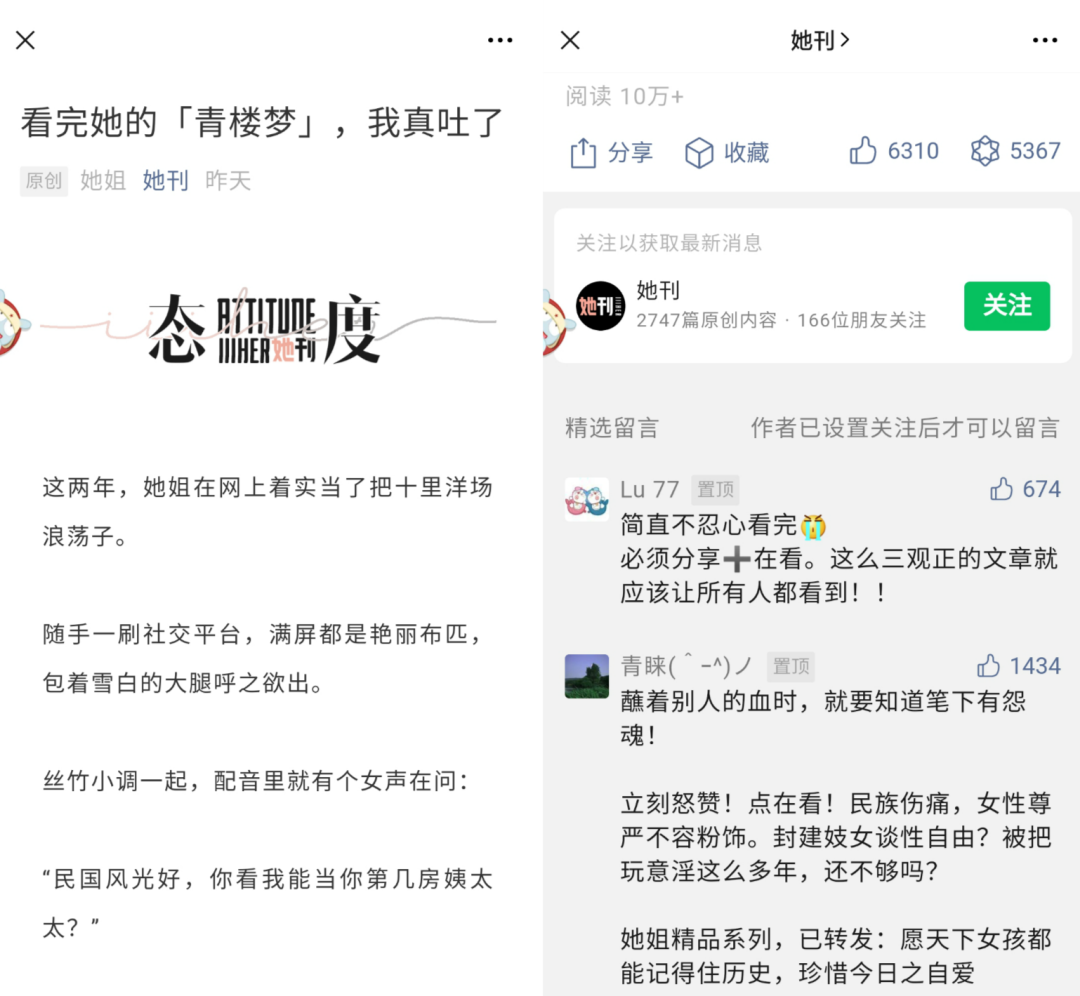The width and height of the screenshot is (1080, 996).
Task: Open the three-dot menu on the right panel
Action: [1044, 40]
